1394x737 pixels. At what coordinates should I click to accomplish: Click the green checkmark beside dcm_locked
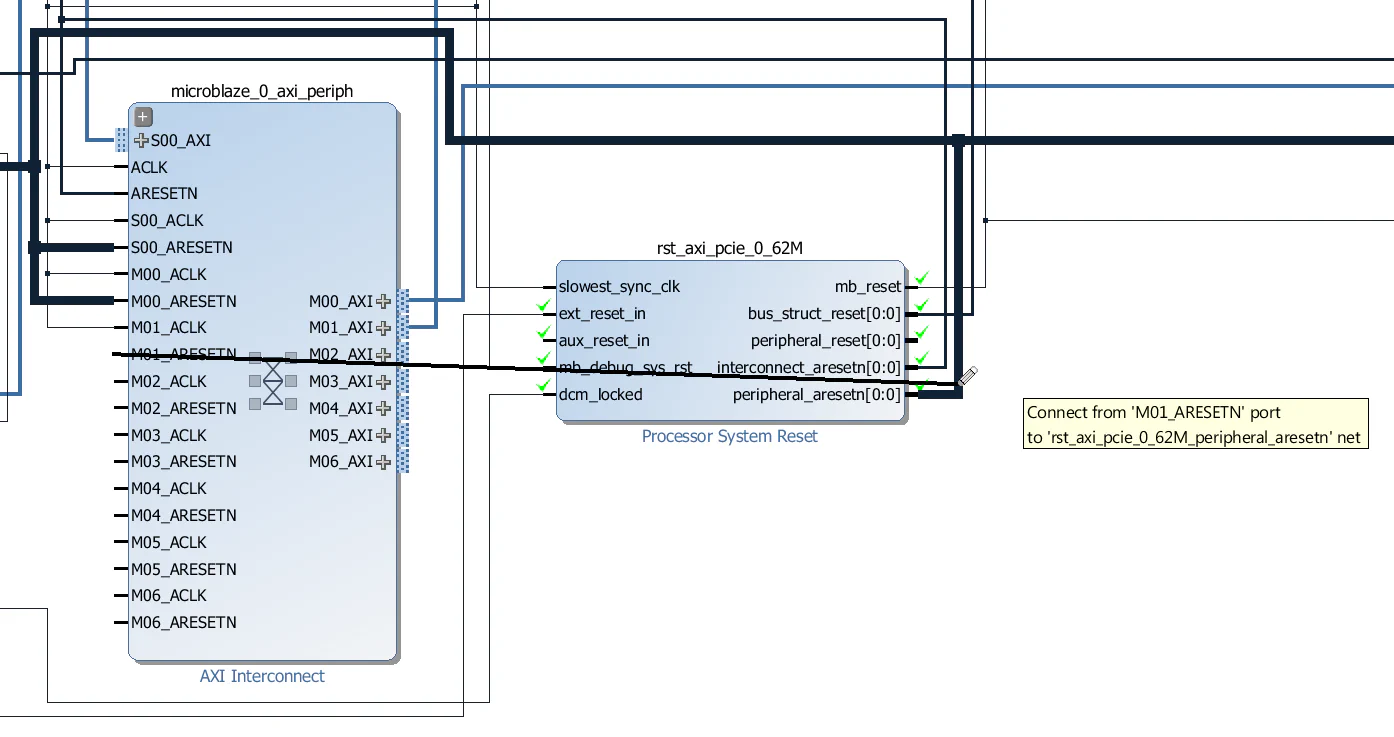click(x=543, y=385)
